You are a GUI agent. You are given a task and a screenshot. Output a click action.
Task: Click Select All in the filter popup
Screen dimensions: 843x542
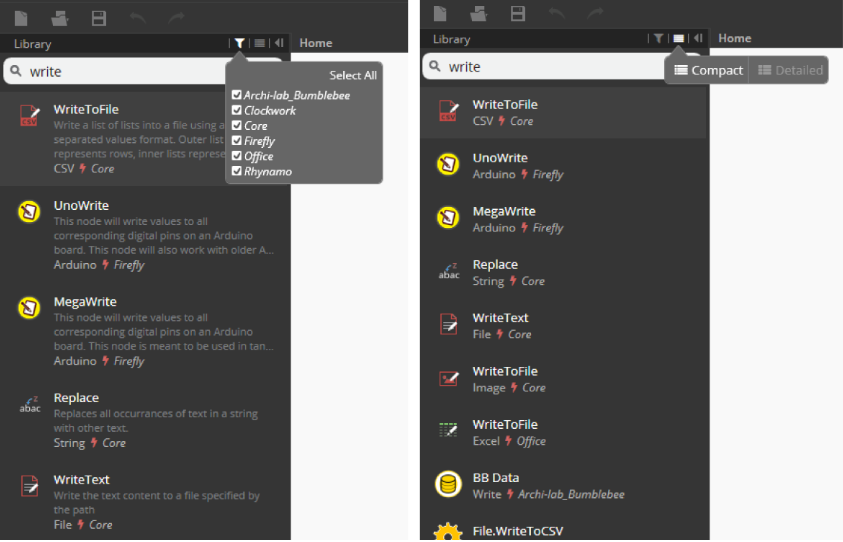(x=353, y=75)
